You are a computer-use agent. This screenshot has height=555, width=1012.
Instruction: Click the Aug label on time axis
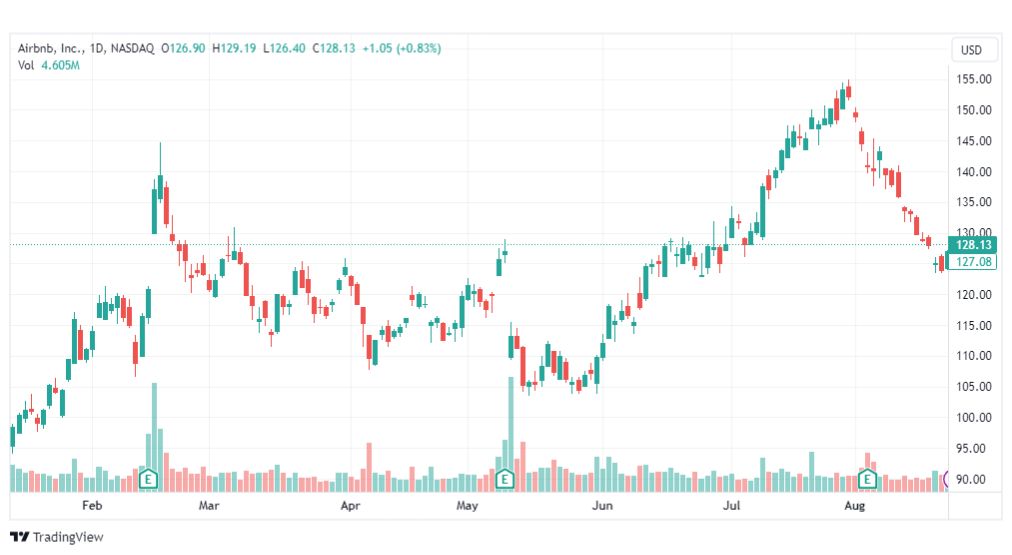(855, 505)
